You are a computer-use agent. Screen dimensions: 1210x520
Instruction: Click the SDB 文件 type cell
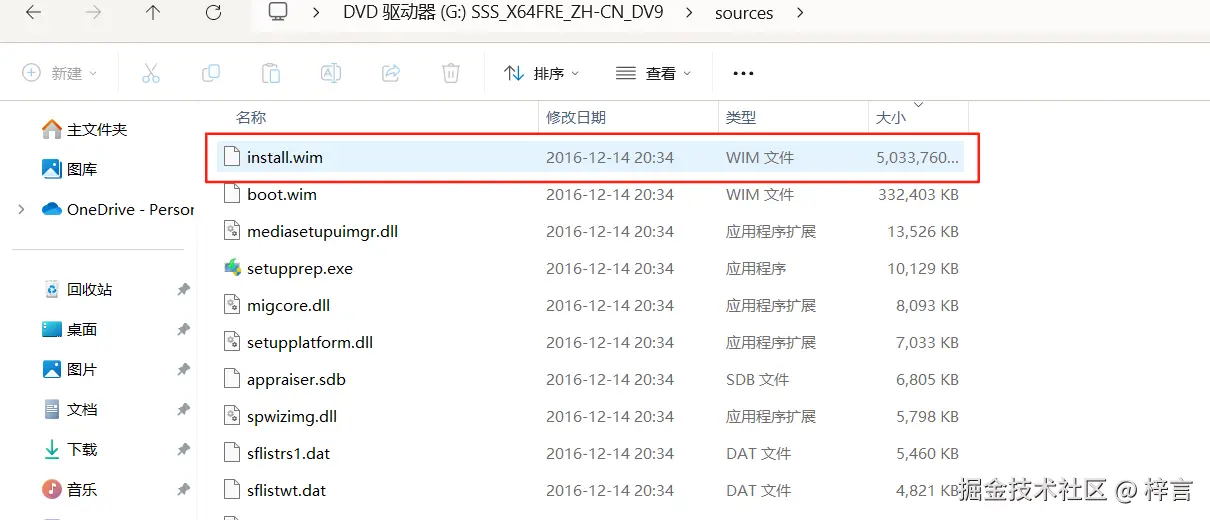pyautogui.click(x=757, y=379)
